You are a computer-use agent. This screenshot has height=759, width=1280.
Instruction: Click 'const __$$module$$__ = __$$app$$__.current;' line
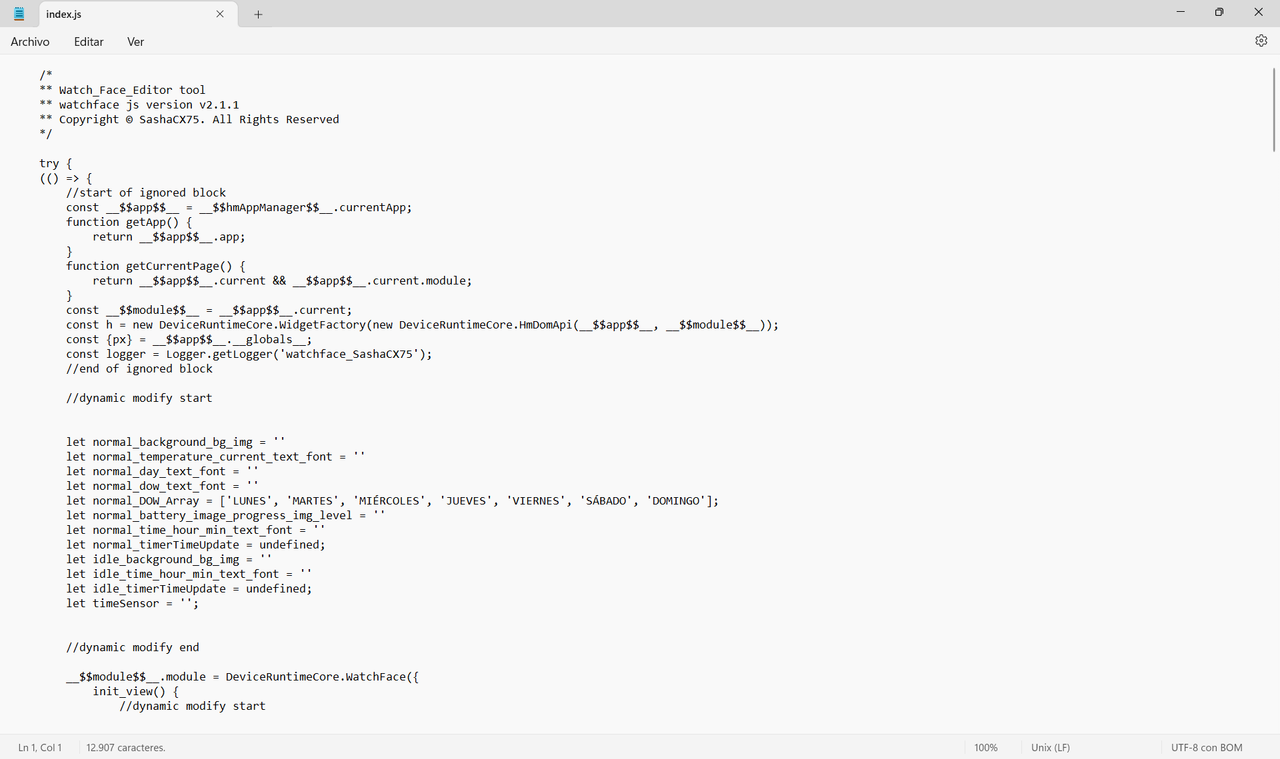209,310
